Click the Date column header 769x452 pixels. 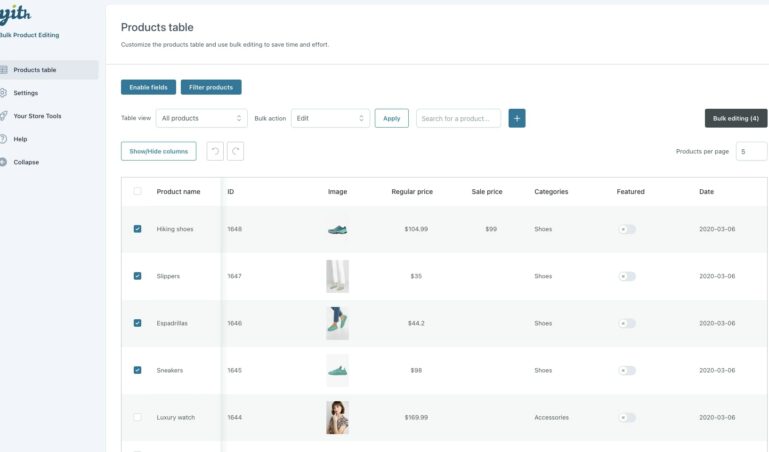point(706,191)
